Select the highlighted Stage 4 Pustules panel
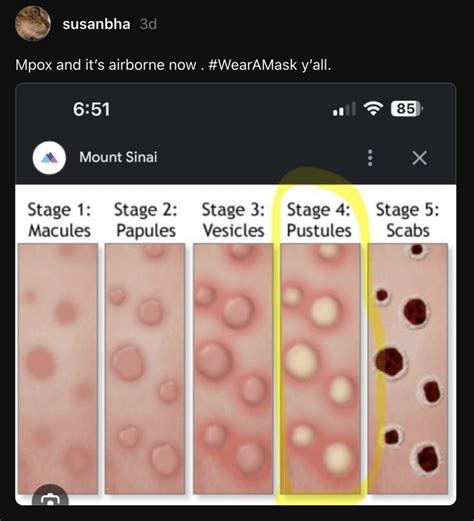 (320, 368)
